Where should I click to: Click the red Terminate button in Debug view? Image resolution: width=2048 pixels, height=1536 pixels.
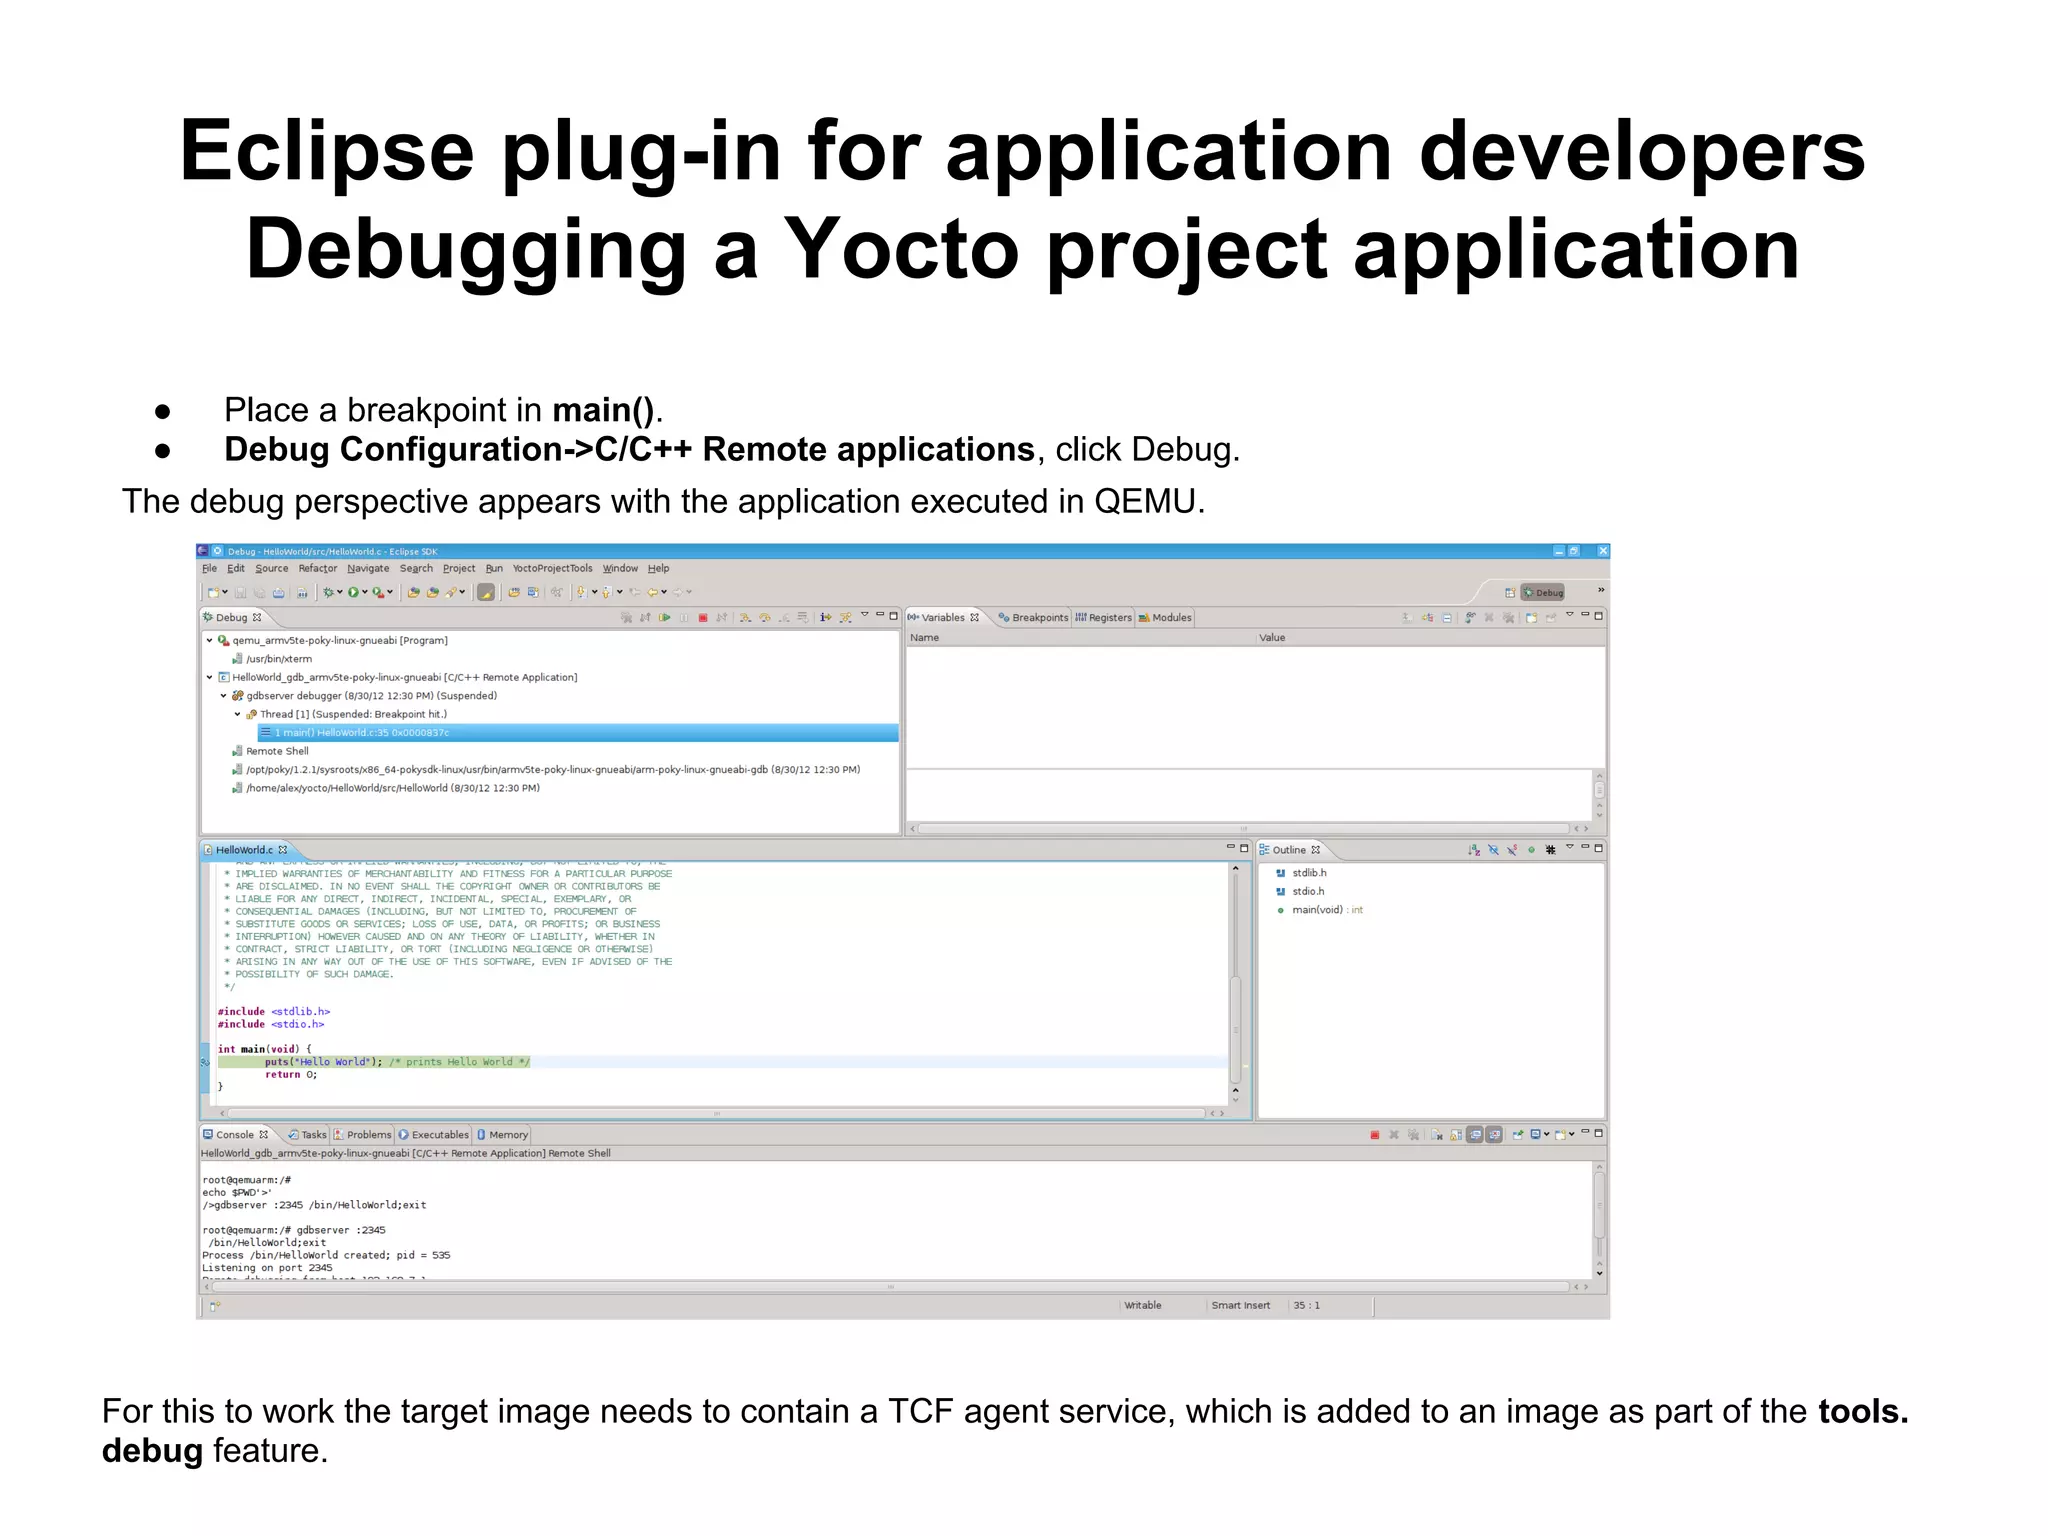click(x=703, y=618)
